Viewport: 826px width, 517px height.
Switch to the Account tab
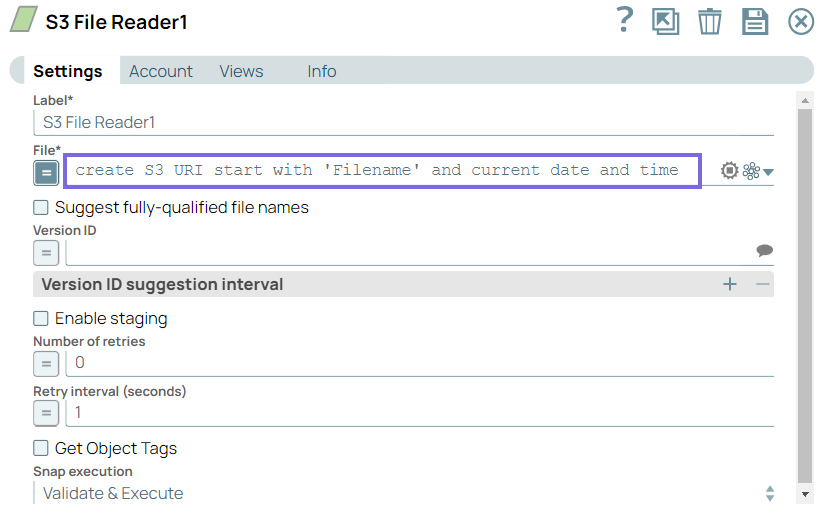(x=161, y=71)
